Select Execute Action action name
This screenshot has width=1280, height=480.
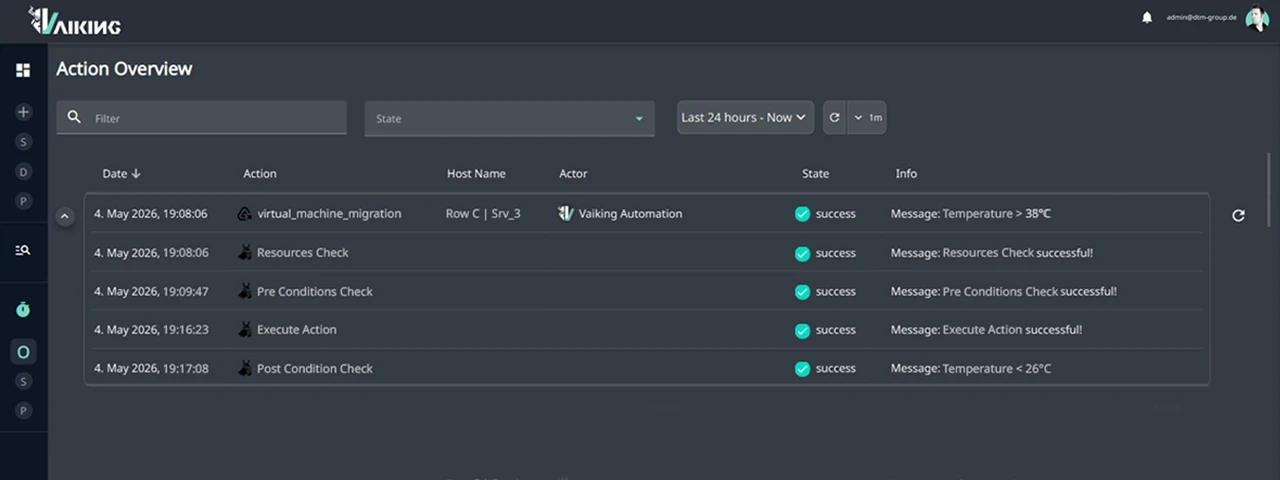pyautogui.click(x=297, y=330)
